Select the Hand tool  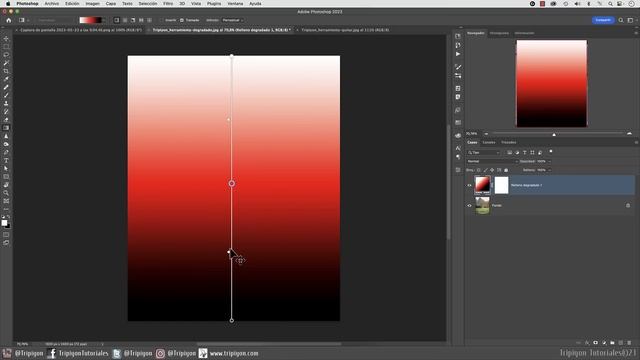pos(6,185)
